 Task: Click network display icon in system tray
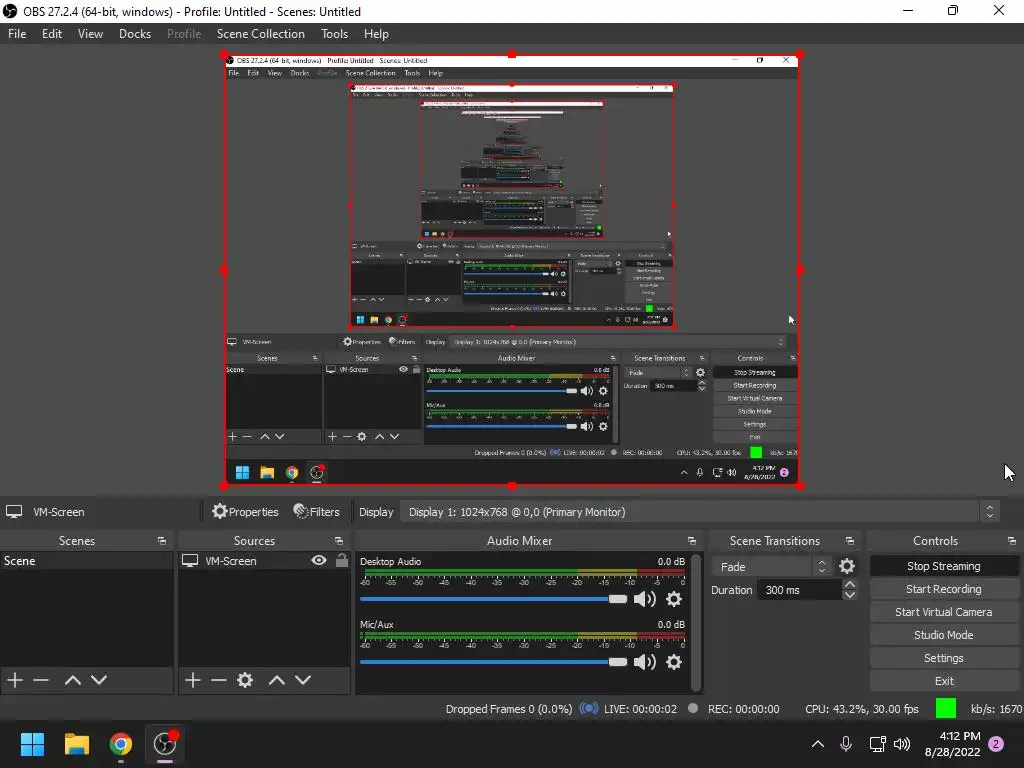click(x=877, y=744)
